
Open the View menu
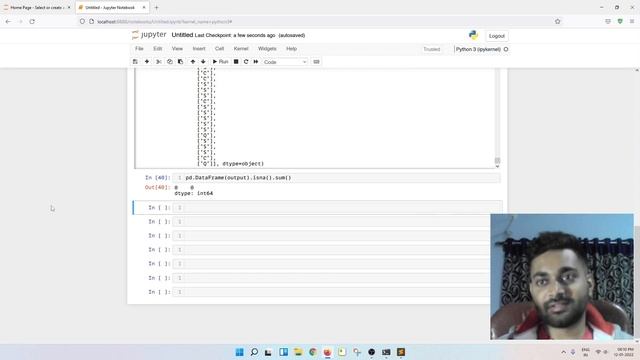[x=177, y=49]
